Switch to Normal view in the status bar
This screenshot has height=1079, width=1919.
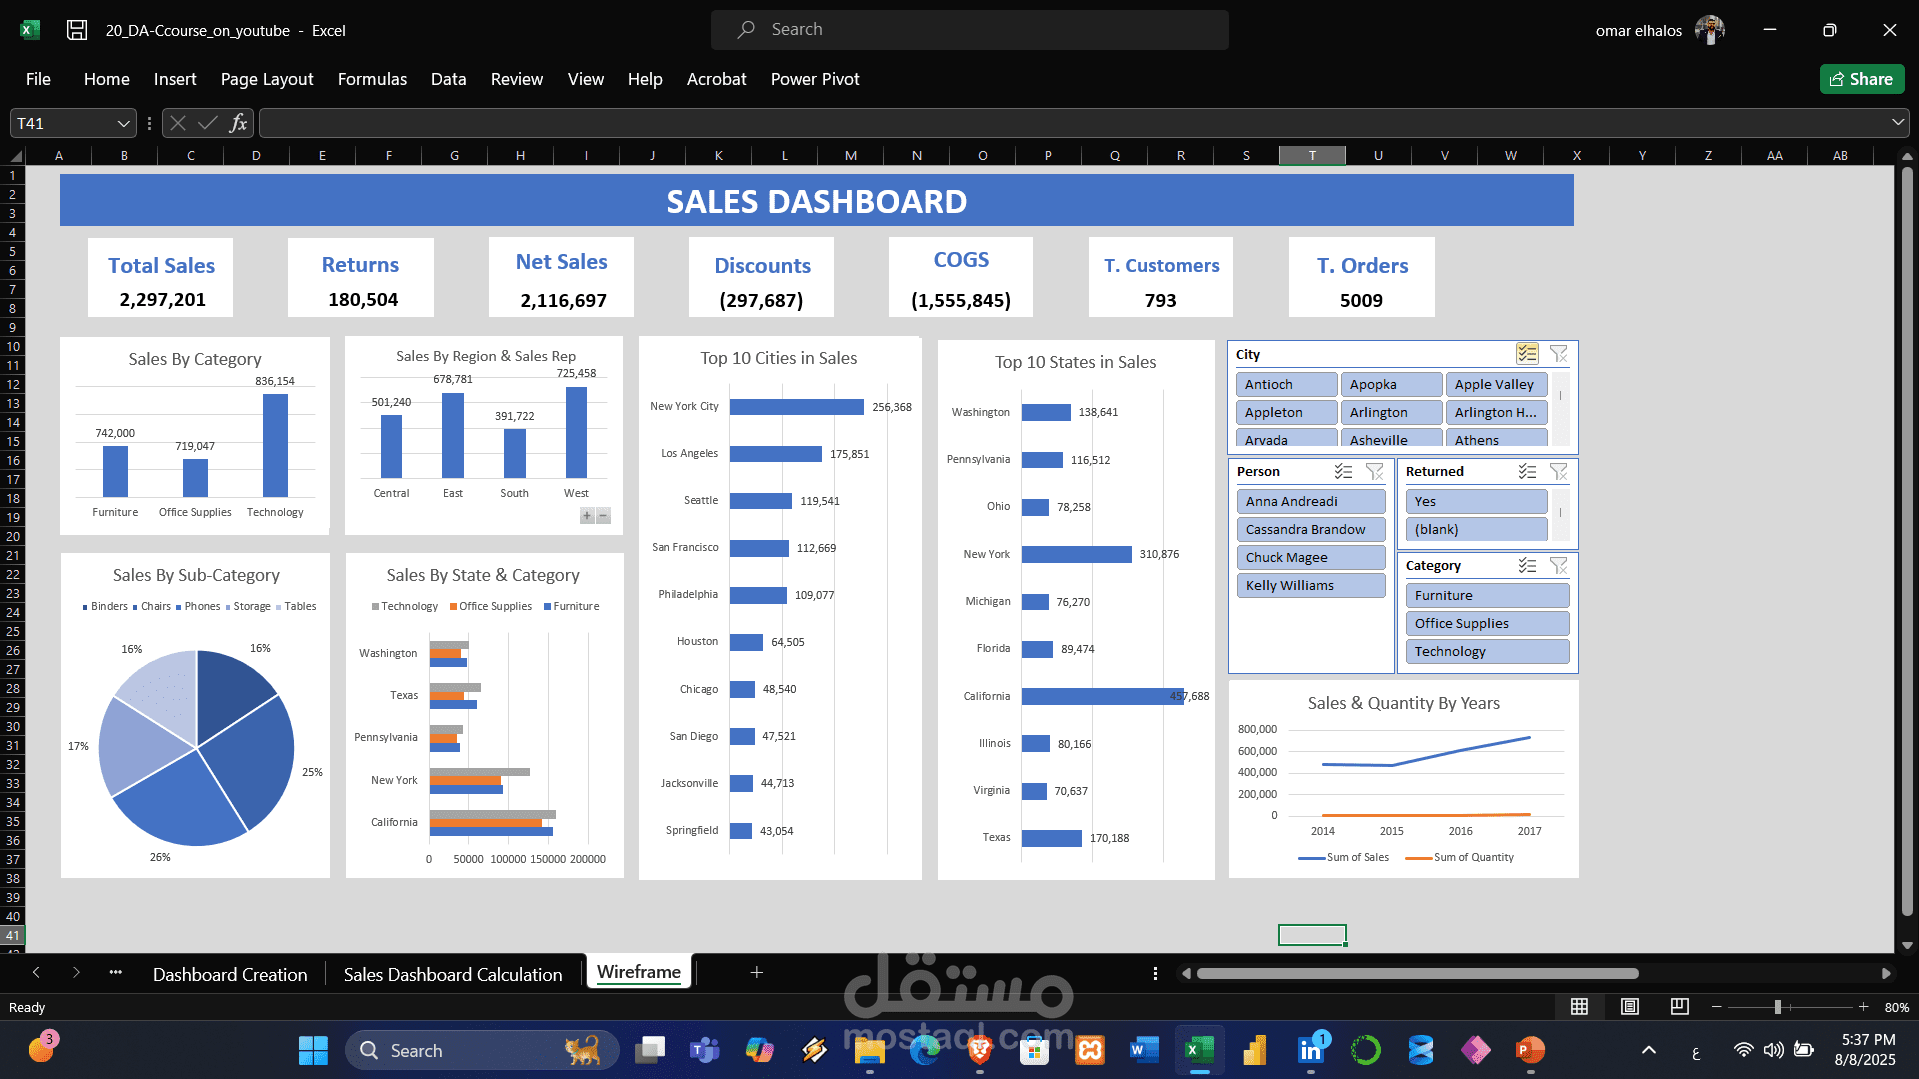coord(1580,1007)
